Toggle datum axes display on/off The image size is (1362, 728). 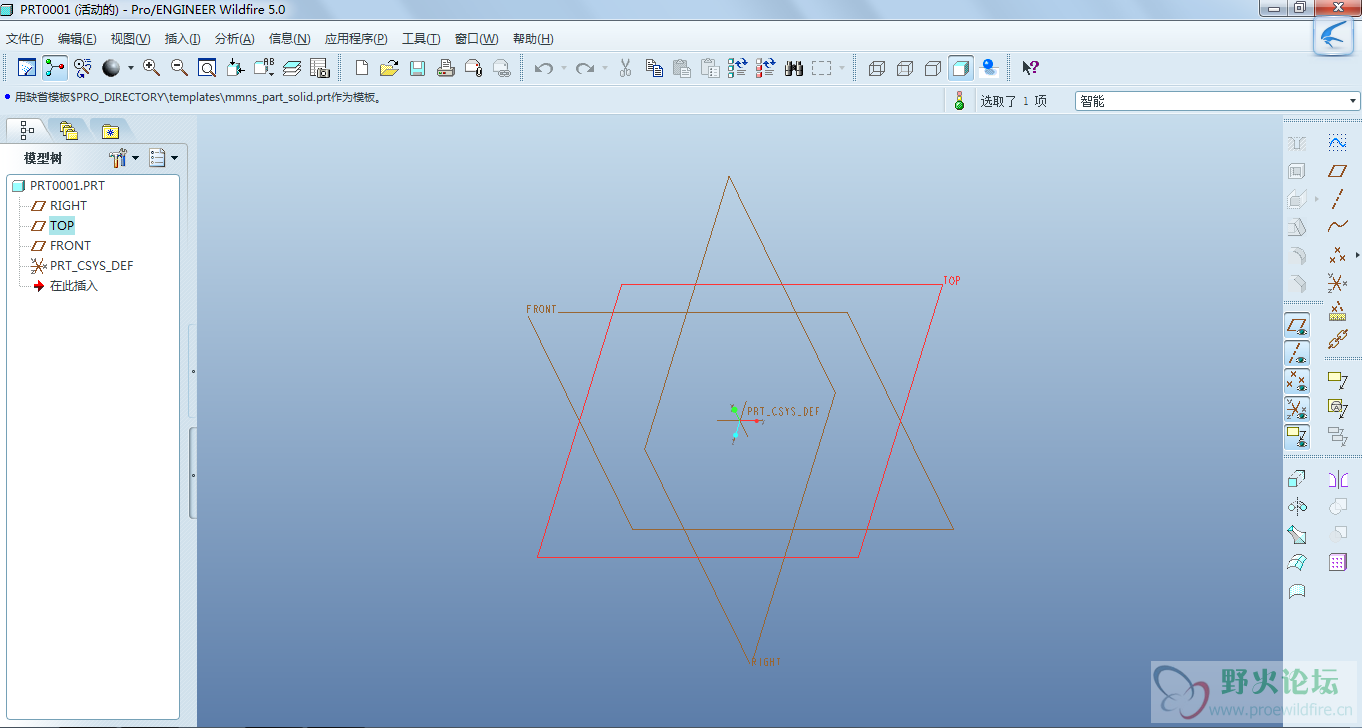(1297, 353)
